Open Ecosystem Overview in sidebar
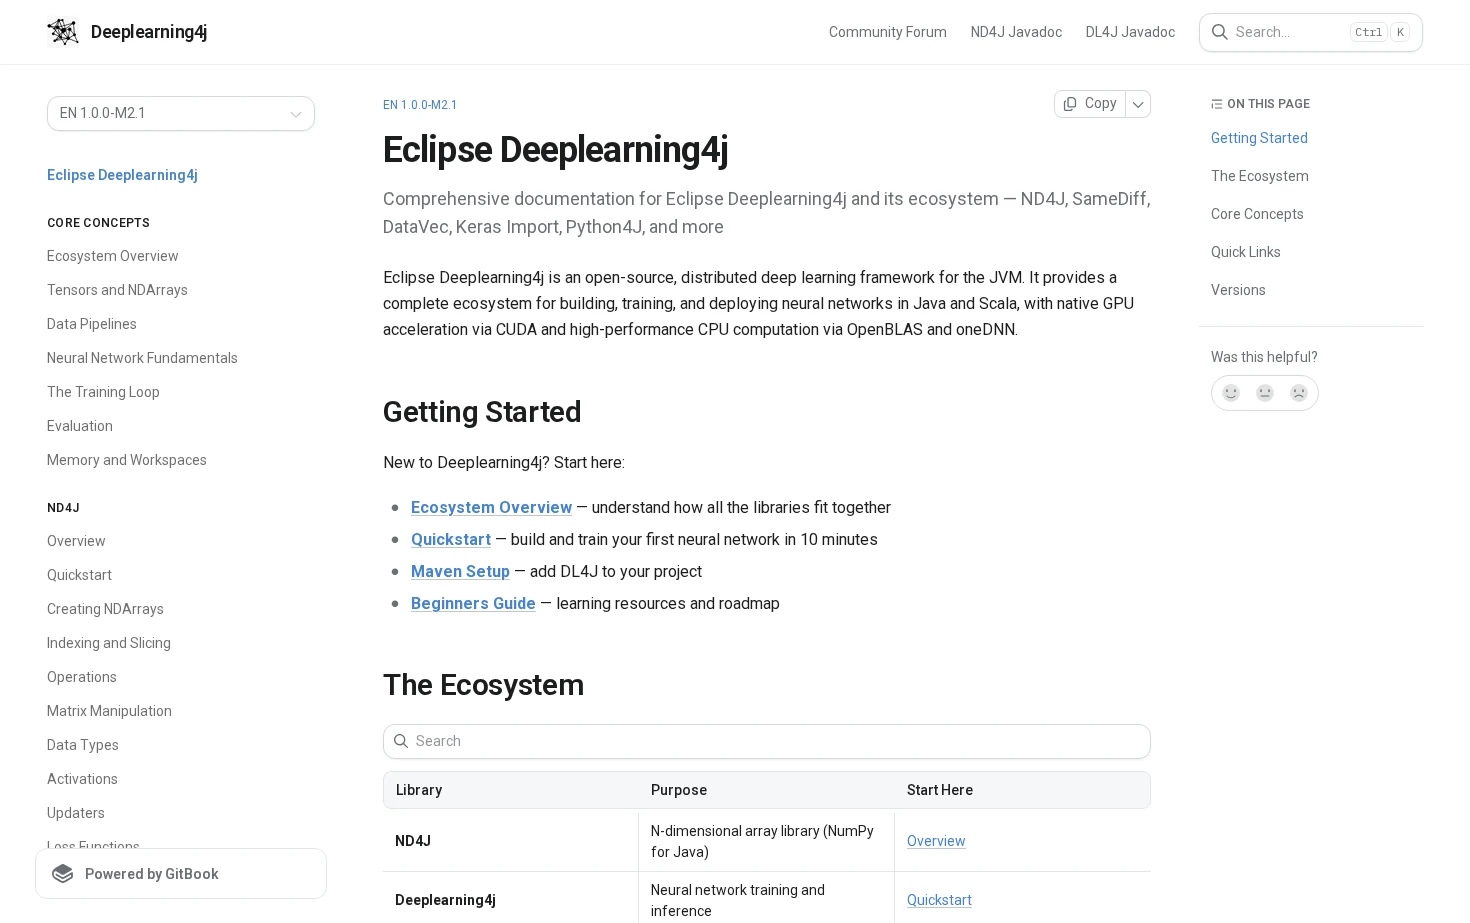 pos(112,256)
